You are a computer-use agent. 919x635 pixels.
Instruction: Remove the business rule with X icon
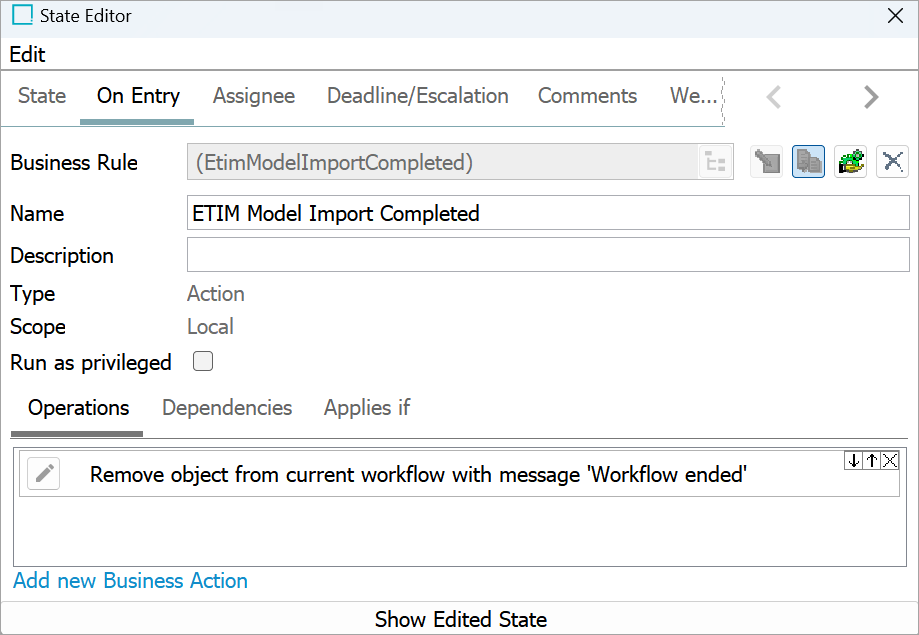892,162
